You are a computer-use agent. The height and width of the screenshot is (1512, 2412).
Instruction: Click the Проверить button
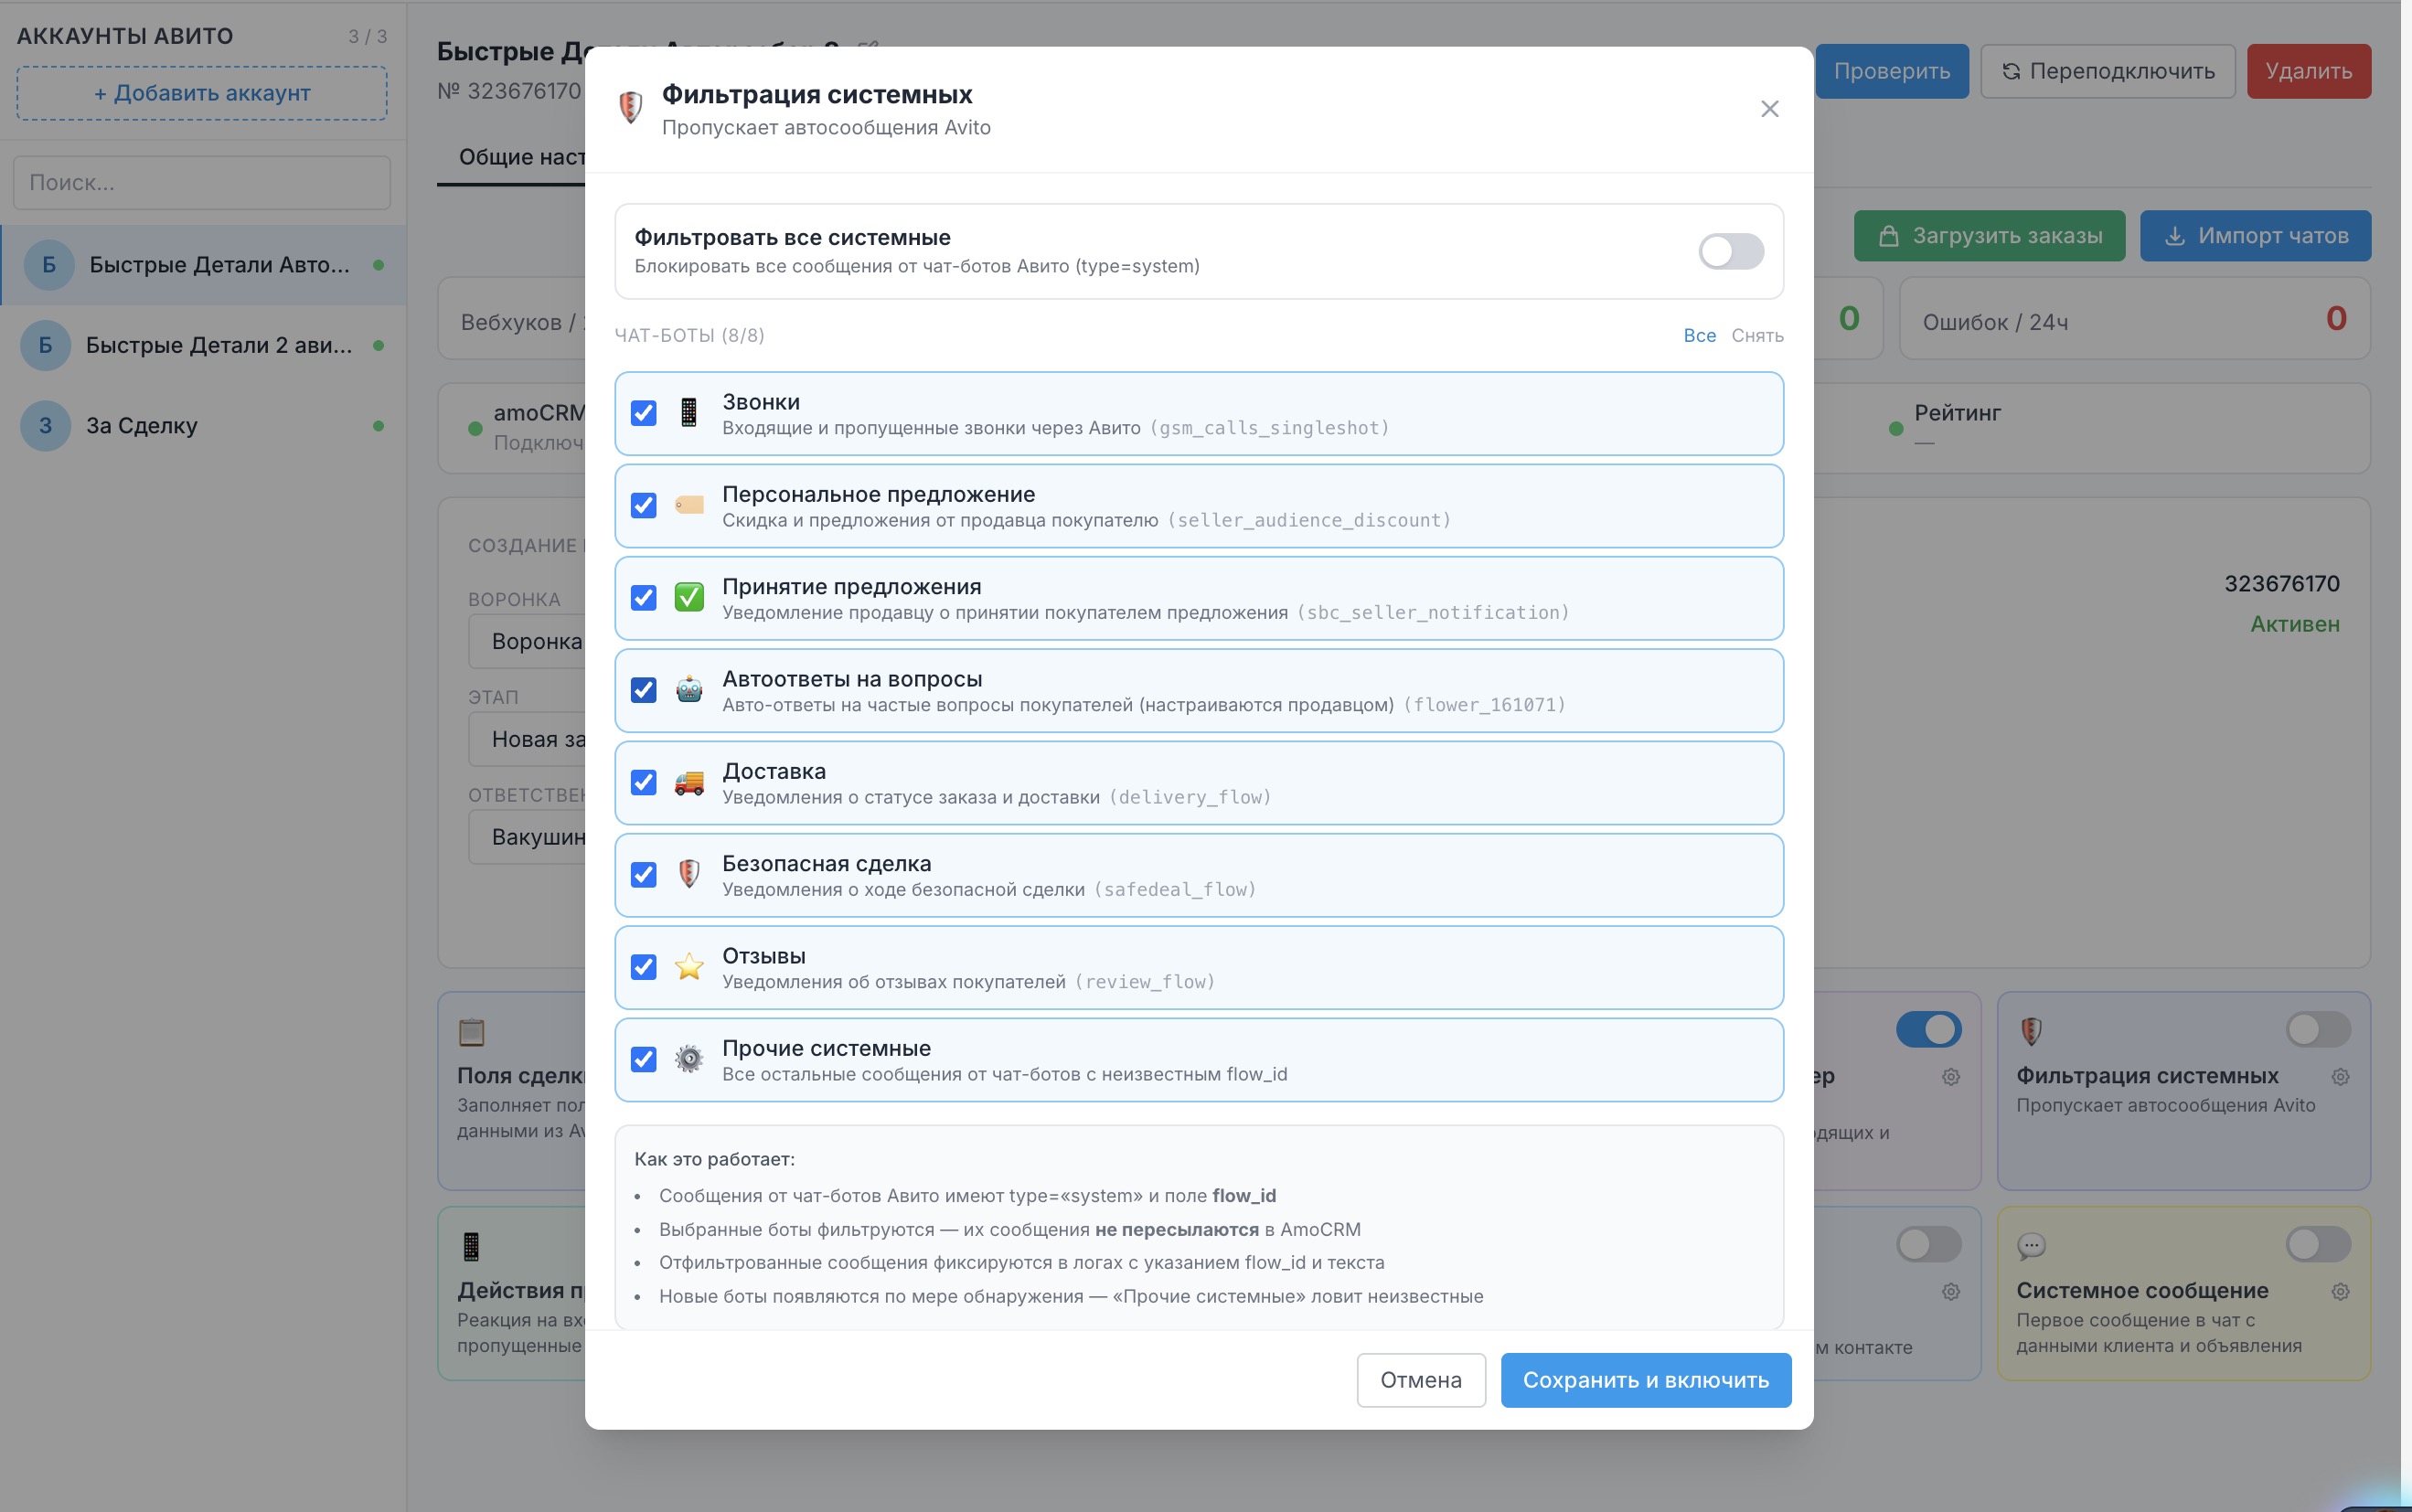tap(1891, 71)
